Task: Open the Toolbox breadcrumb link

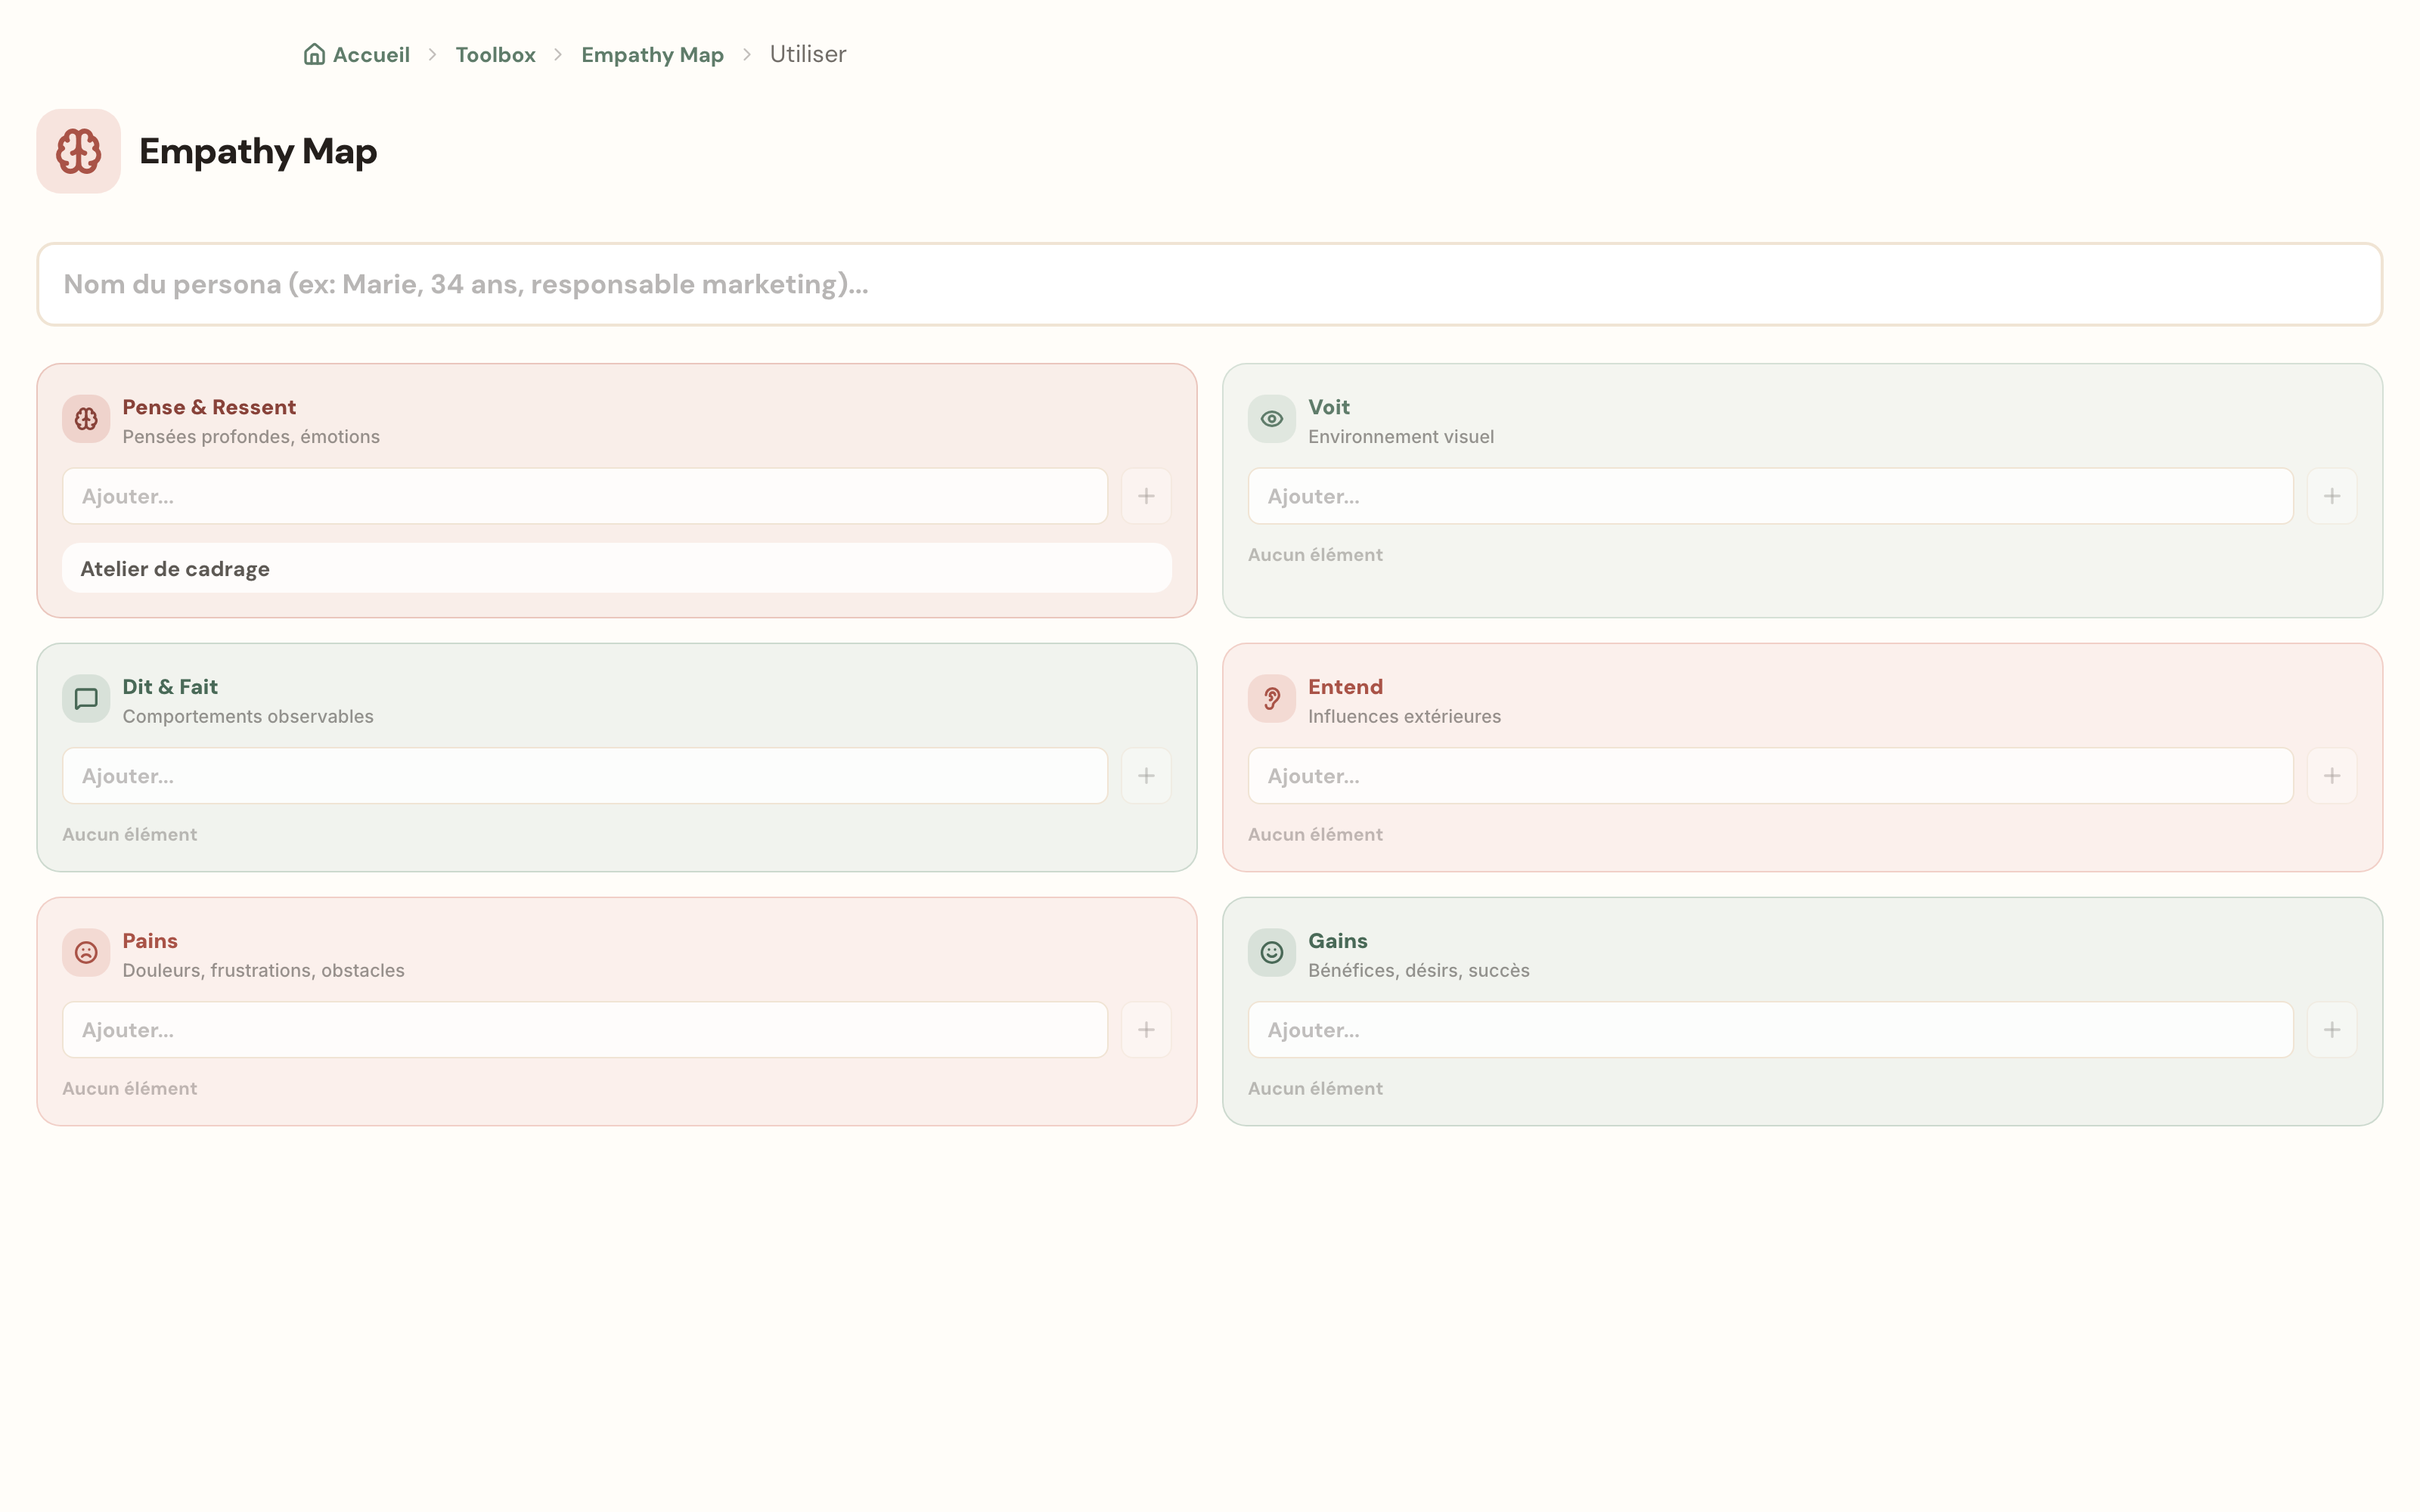Action: (495, 54)
